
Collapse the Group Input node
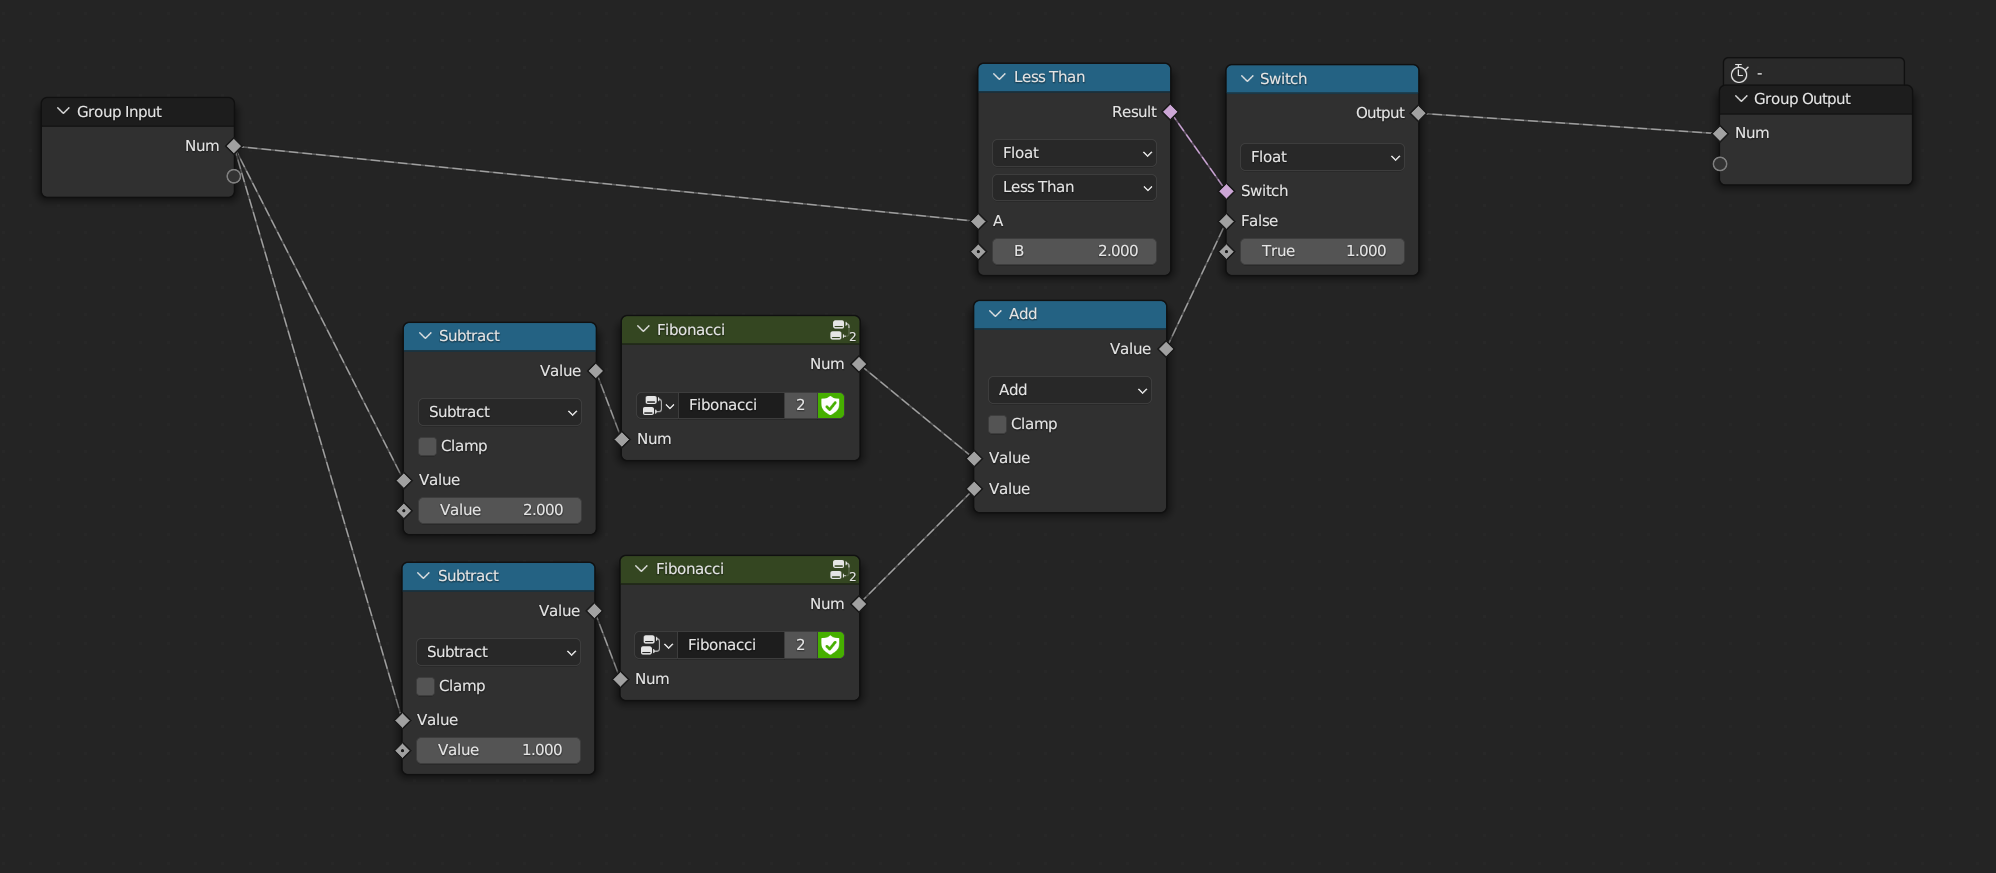coord(63,112)
